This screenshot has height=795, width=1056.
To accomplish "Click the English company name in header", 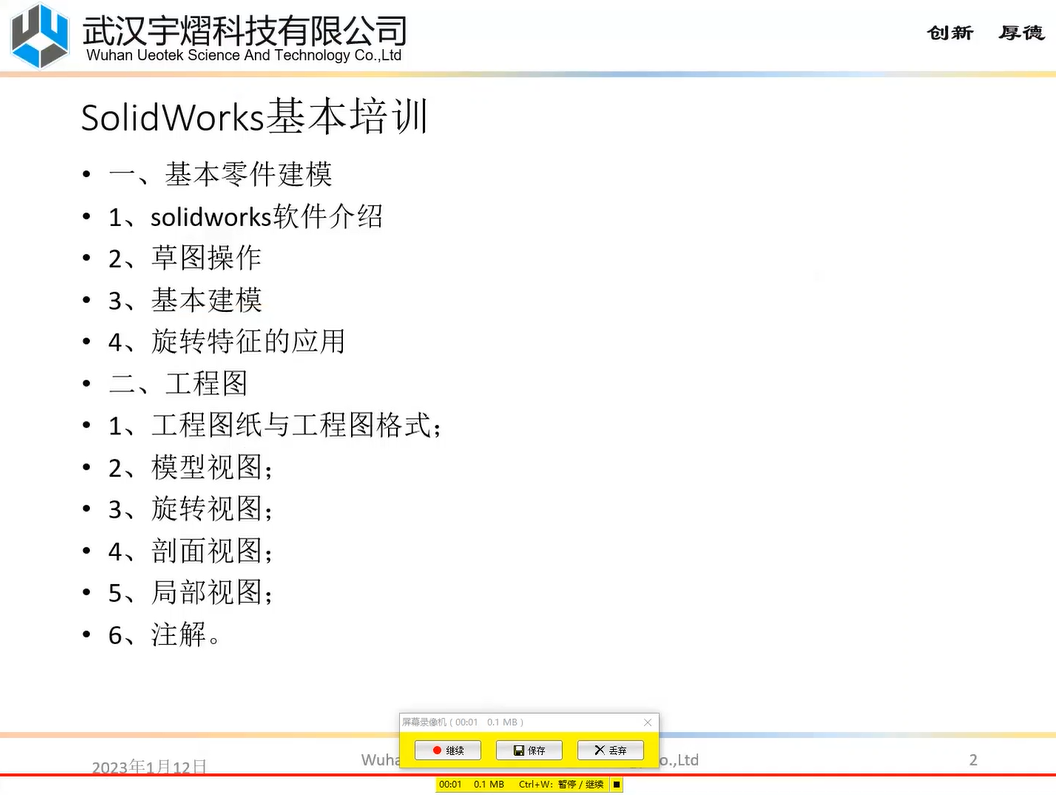I will pos(244,55).
